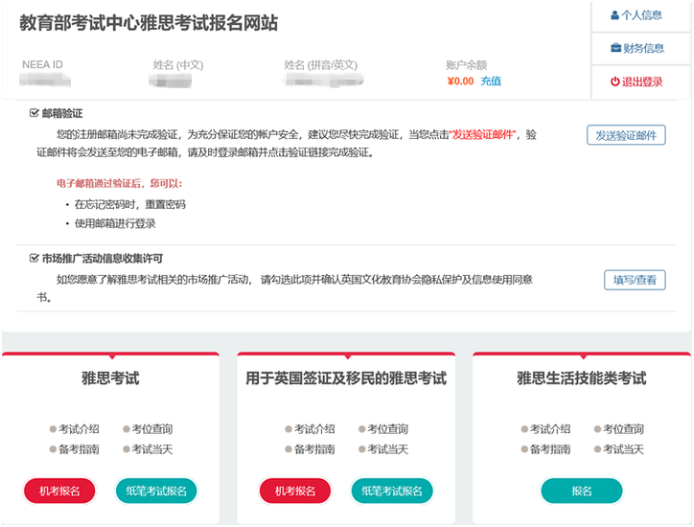Toggle the 邮箱验证 checkbox

click(34, 113)
